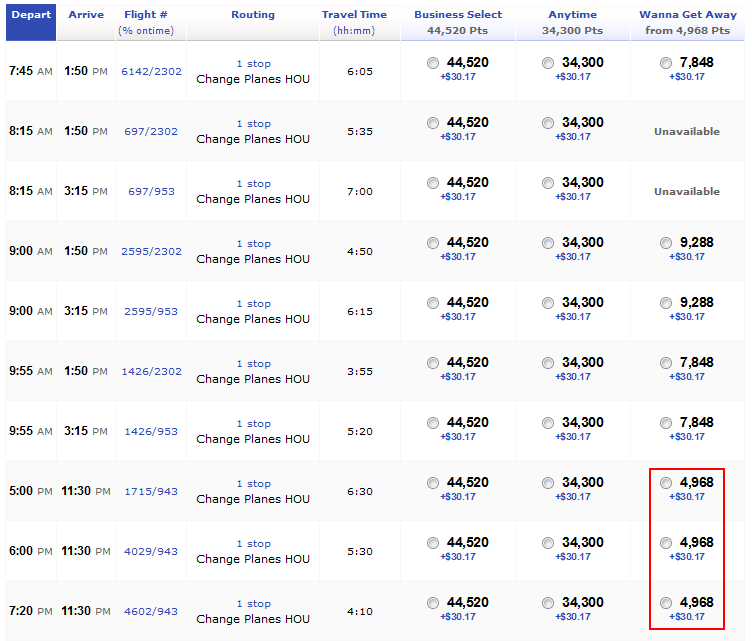The image size is (752, 641).
Task: Select Anytime fare for 7:45 AM flight 6142/2302
Action: (x=548, y=63)
